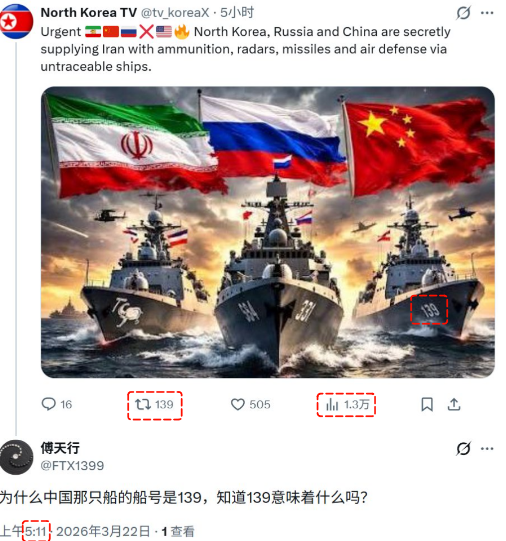Open 傅天行 profile avatar

click(x=17, y=457)
